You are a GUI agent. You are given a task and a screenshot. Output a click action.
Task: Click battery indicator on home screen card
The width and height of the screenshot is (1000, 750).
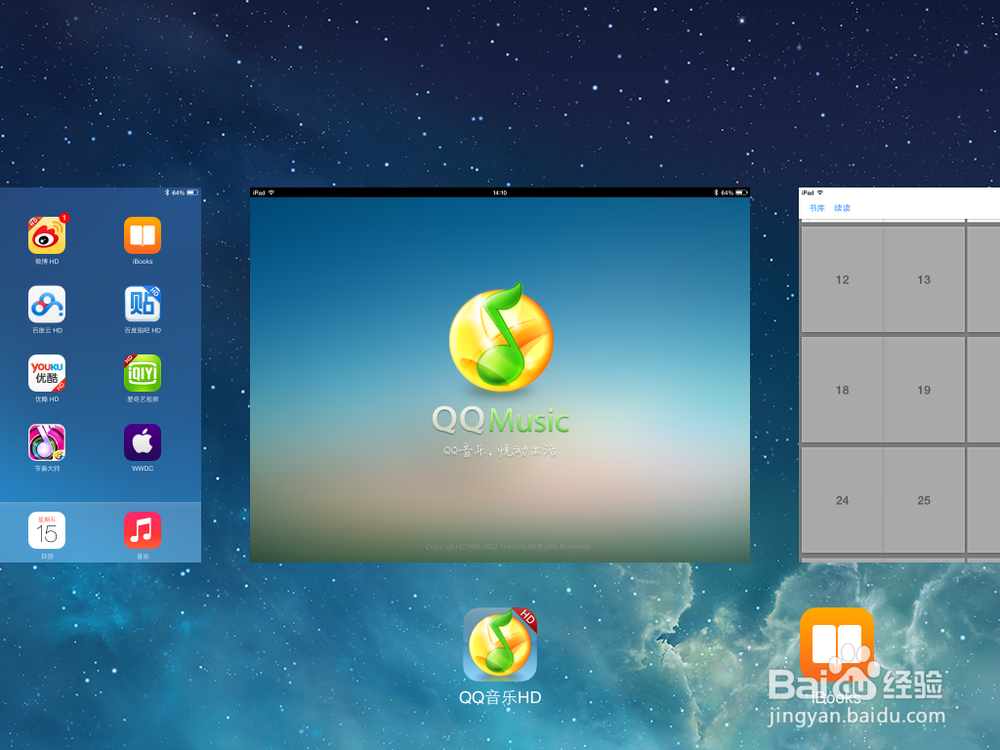(192, 193)
